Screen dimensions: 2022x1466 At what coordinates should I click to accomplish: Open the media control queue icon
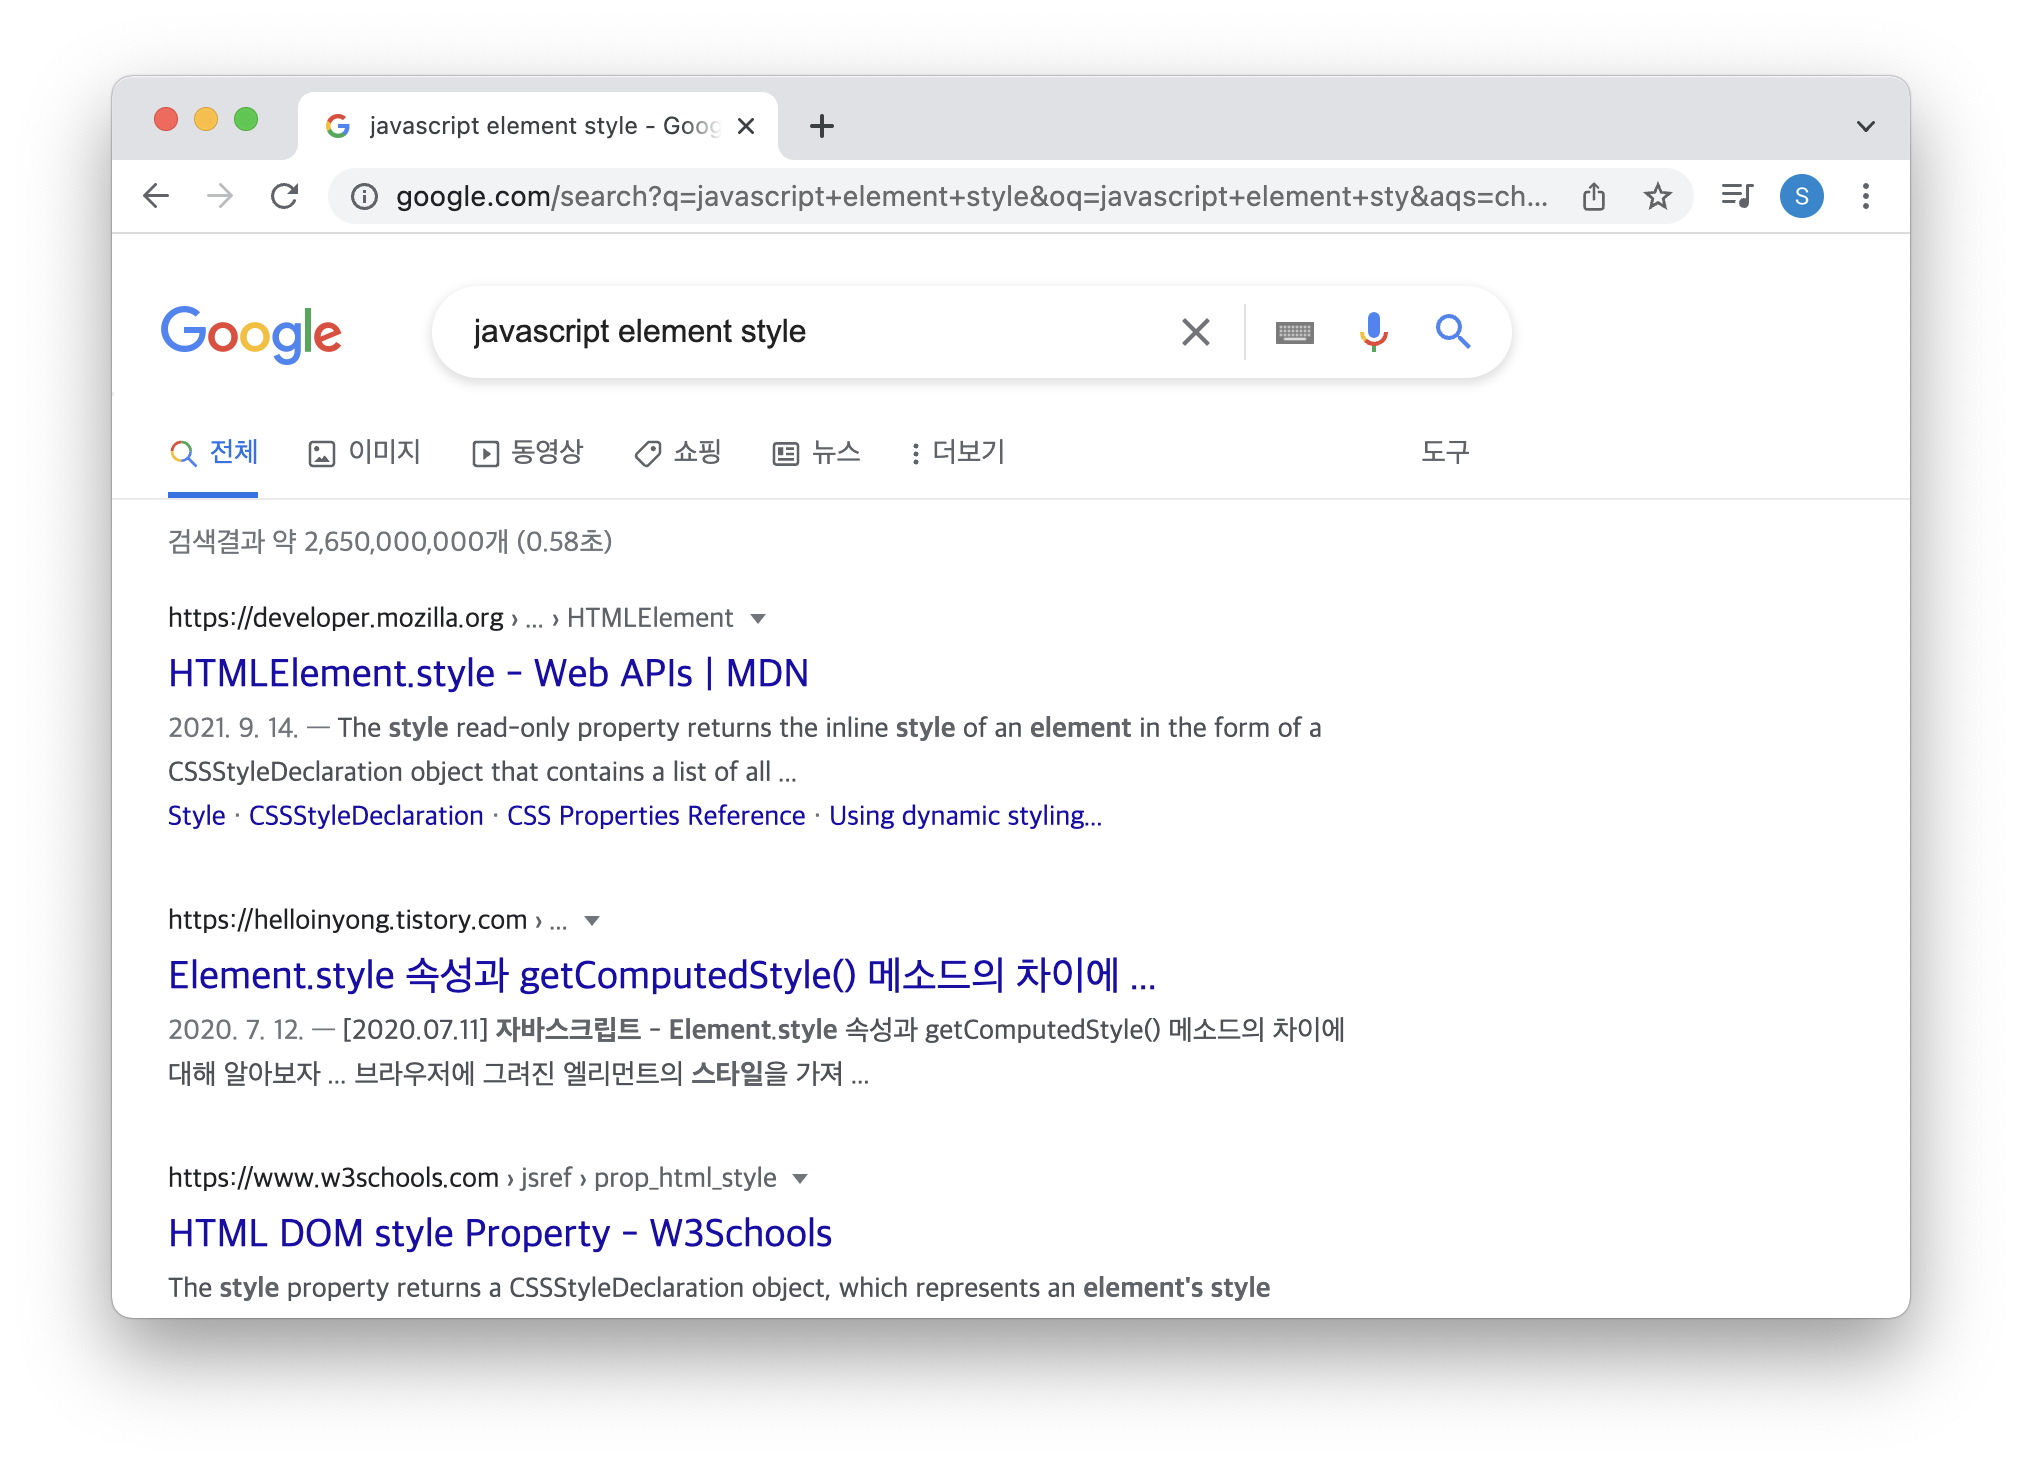(x=1737, y=196)
